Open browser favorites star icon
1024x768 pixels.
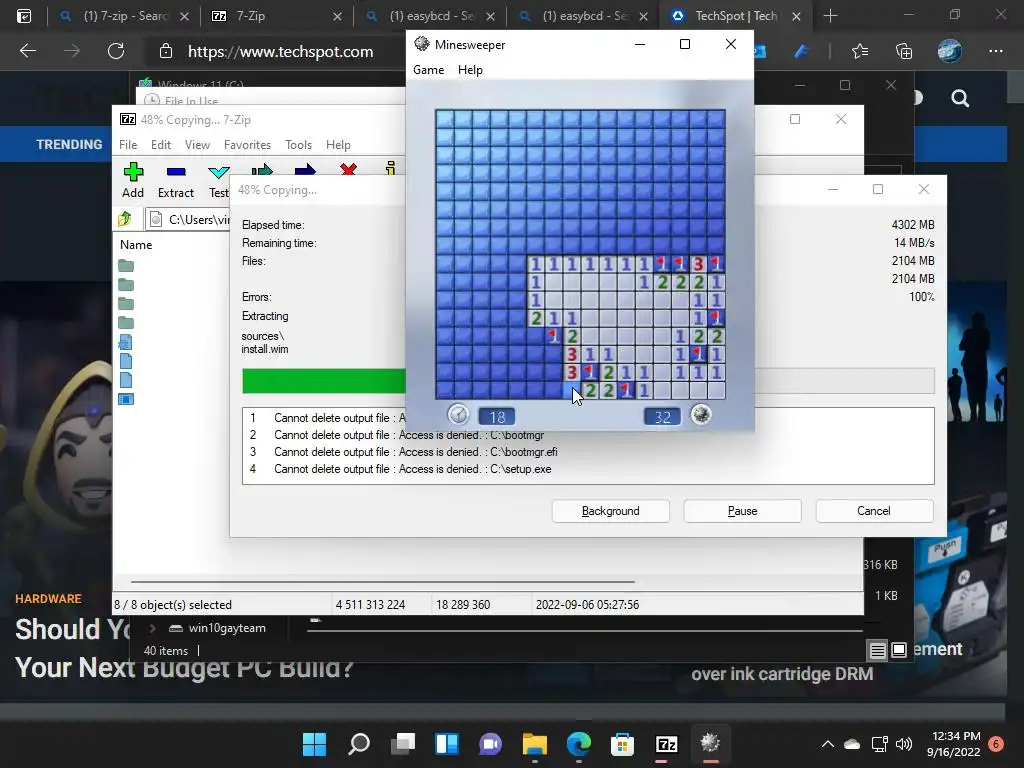pyautogui.click(x=860, y=51)
